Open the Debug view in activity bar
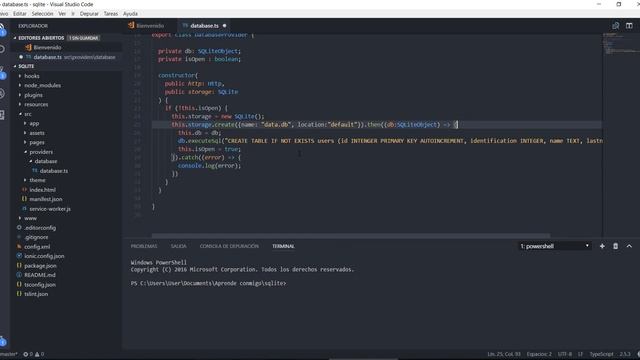640x360 pixels. [2, 94]
